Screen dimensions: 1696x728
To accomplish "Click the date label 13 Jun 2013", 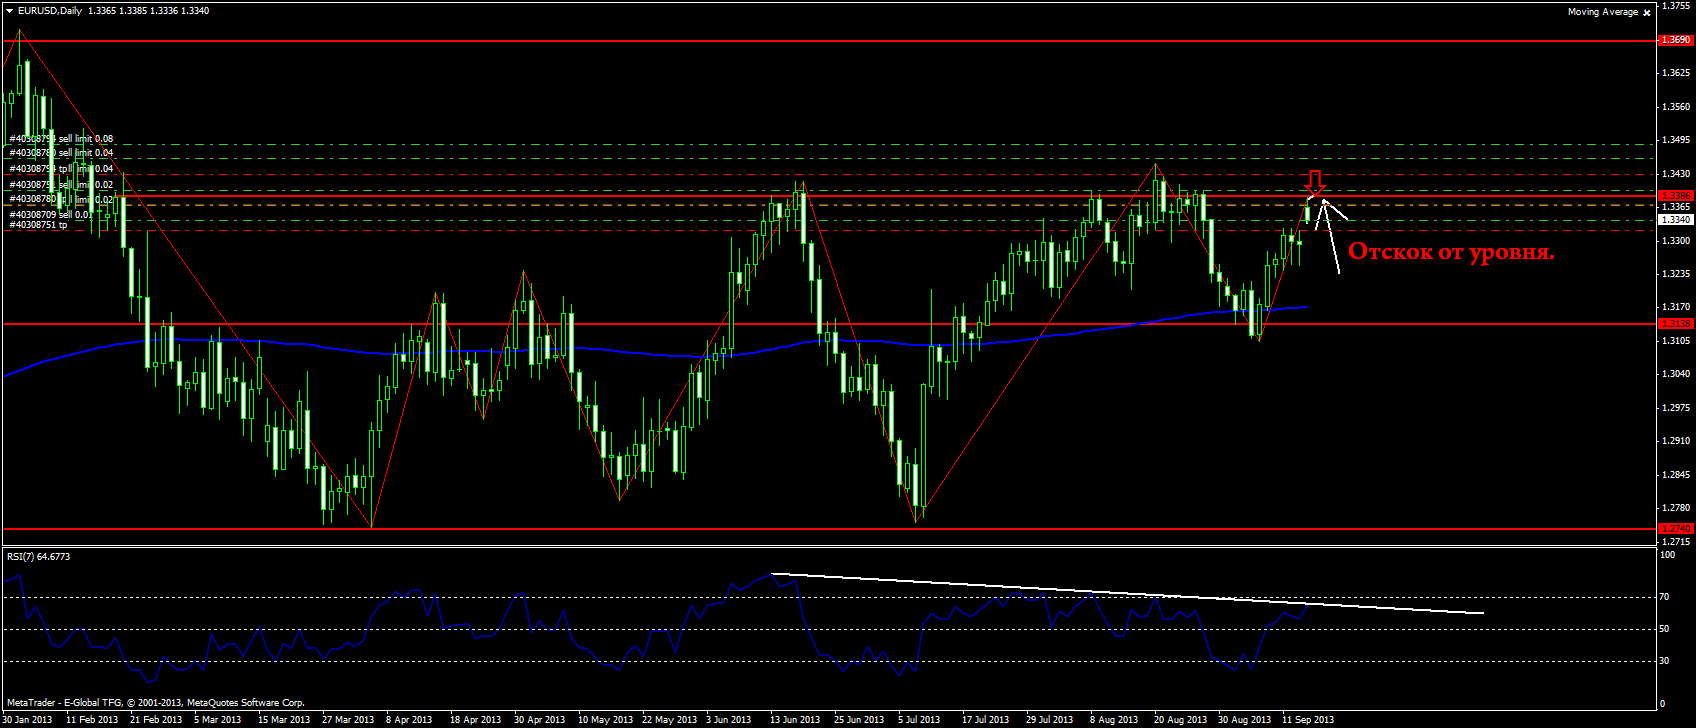I will [x=795, y=719].
